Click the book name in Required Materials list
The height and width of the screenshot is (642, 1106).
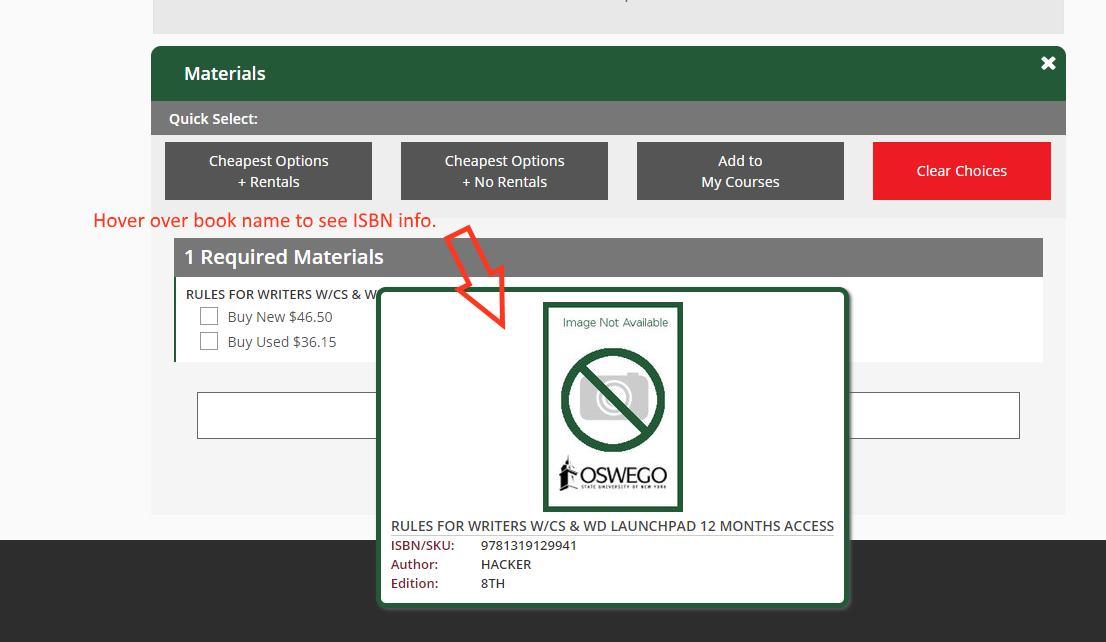[280, 294]
